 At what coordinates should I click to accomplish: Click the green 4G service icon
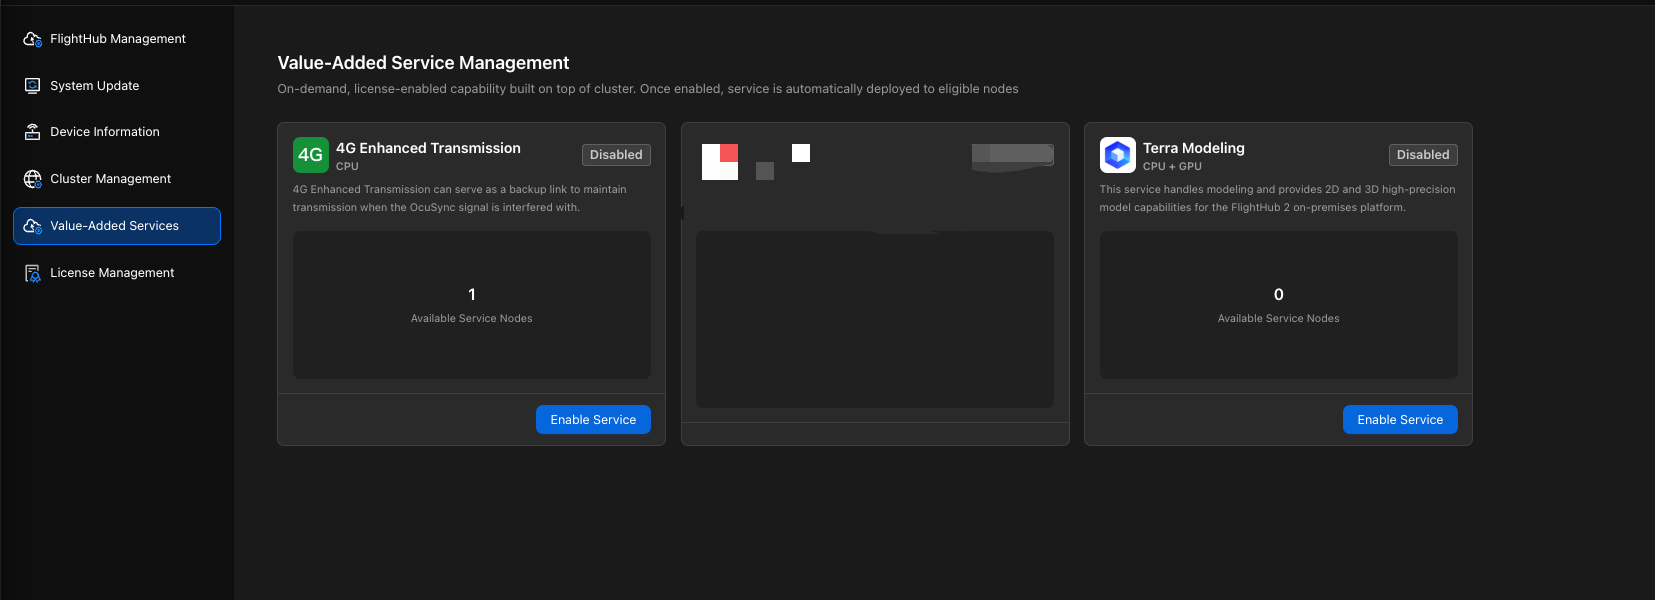coord(310,155)
